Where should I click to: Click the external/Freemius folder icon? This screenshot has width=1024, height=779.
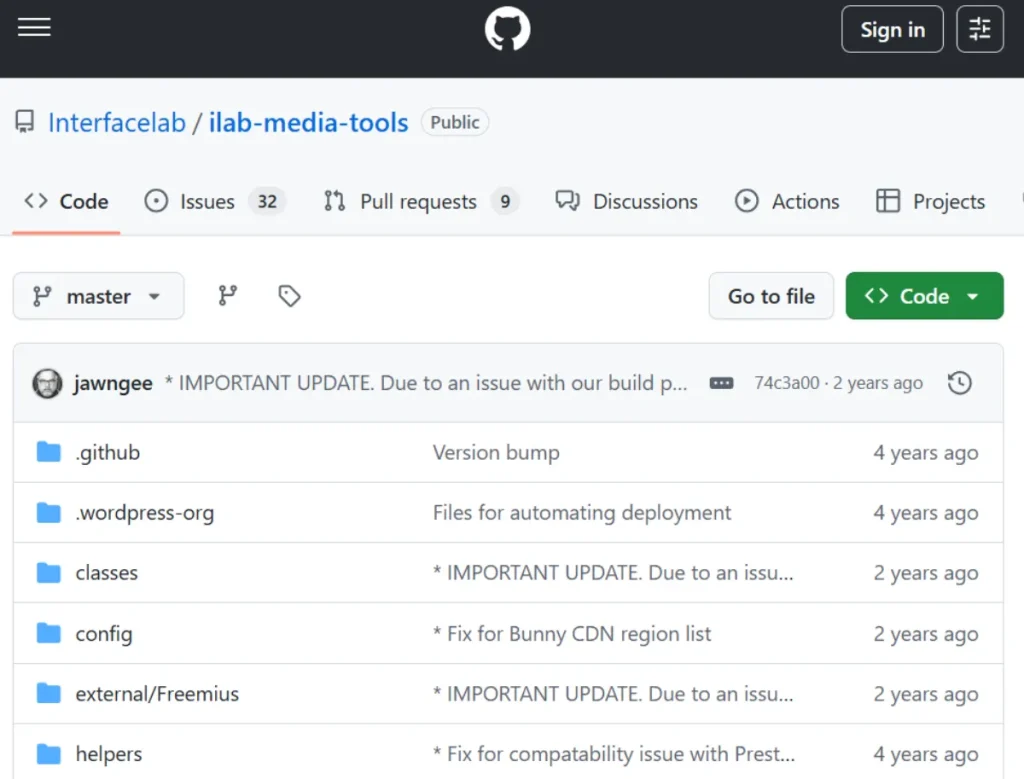(x=48, y=693)
